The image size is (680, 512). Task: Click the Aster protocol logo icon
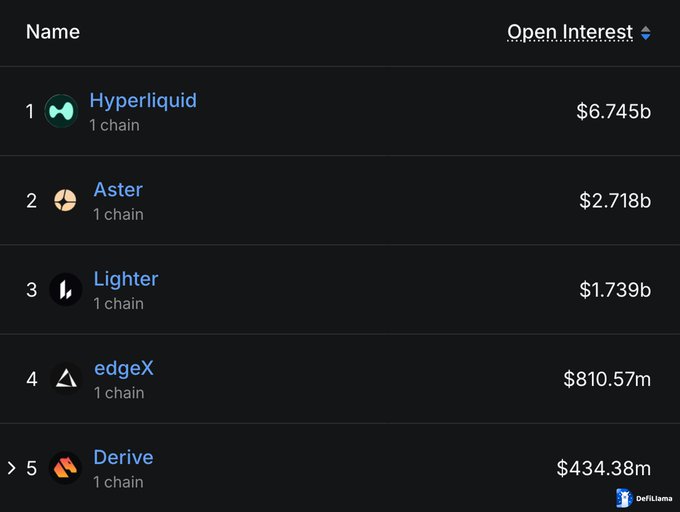[x=65, y=200]
